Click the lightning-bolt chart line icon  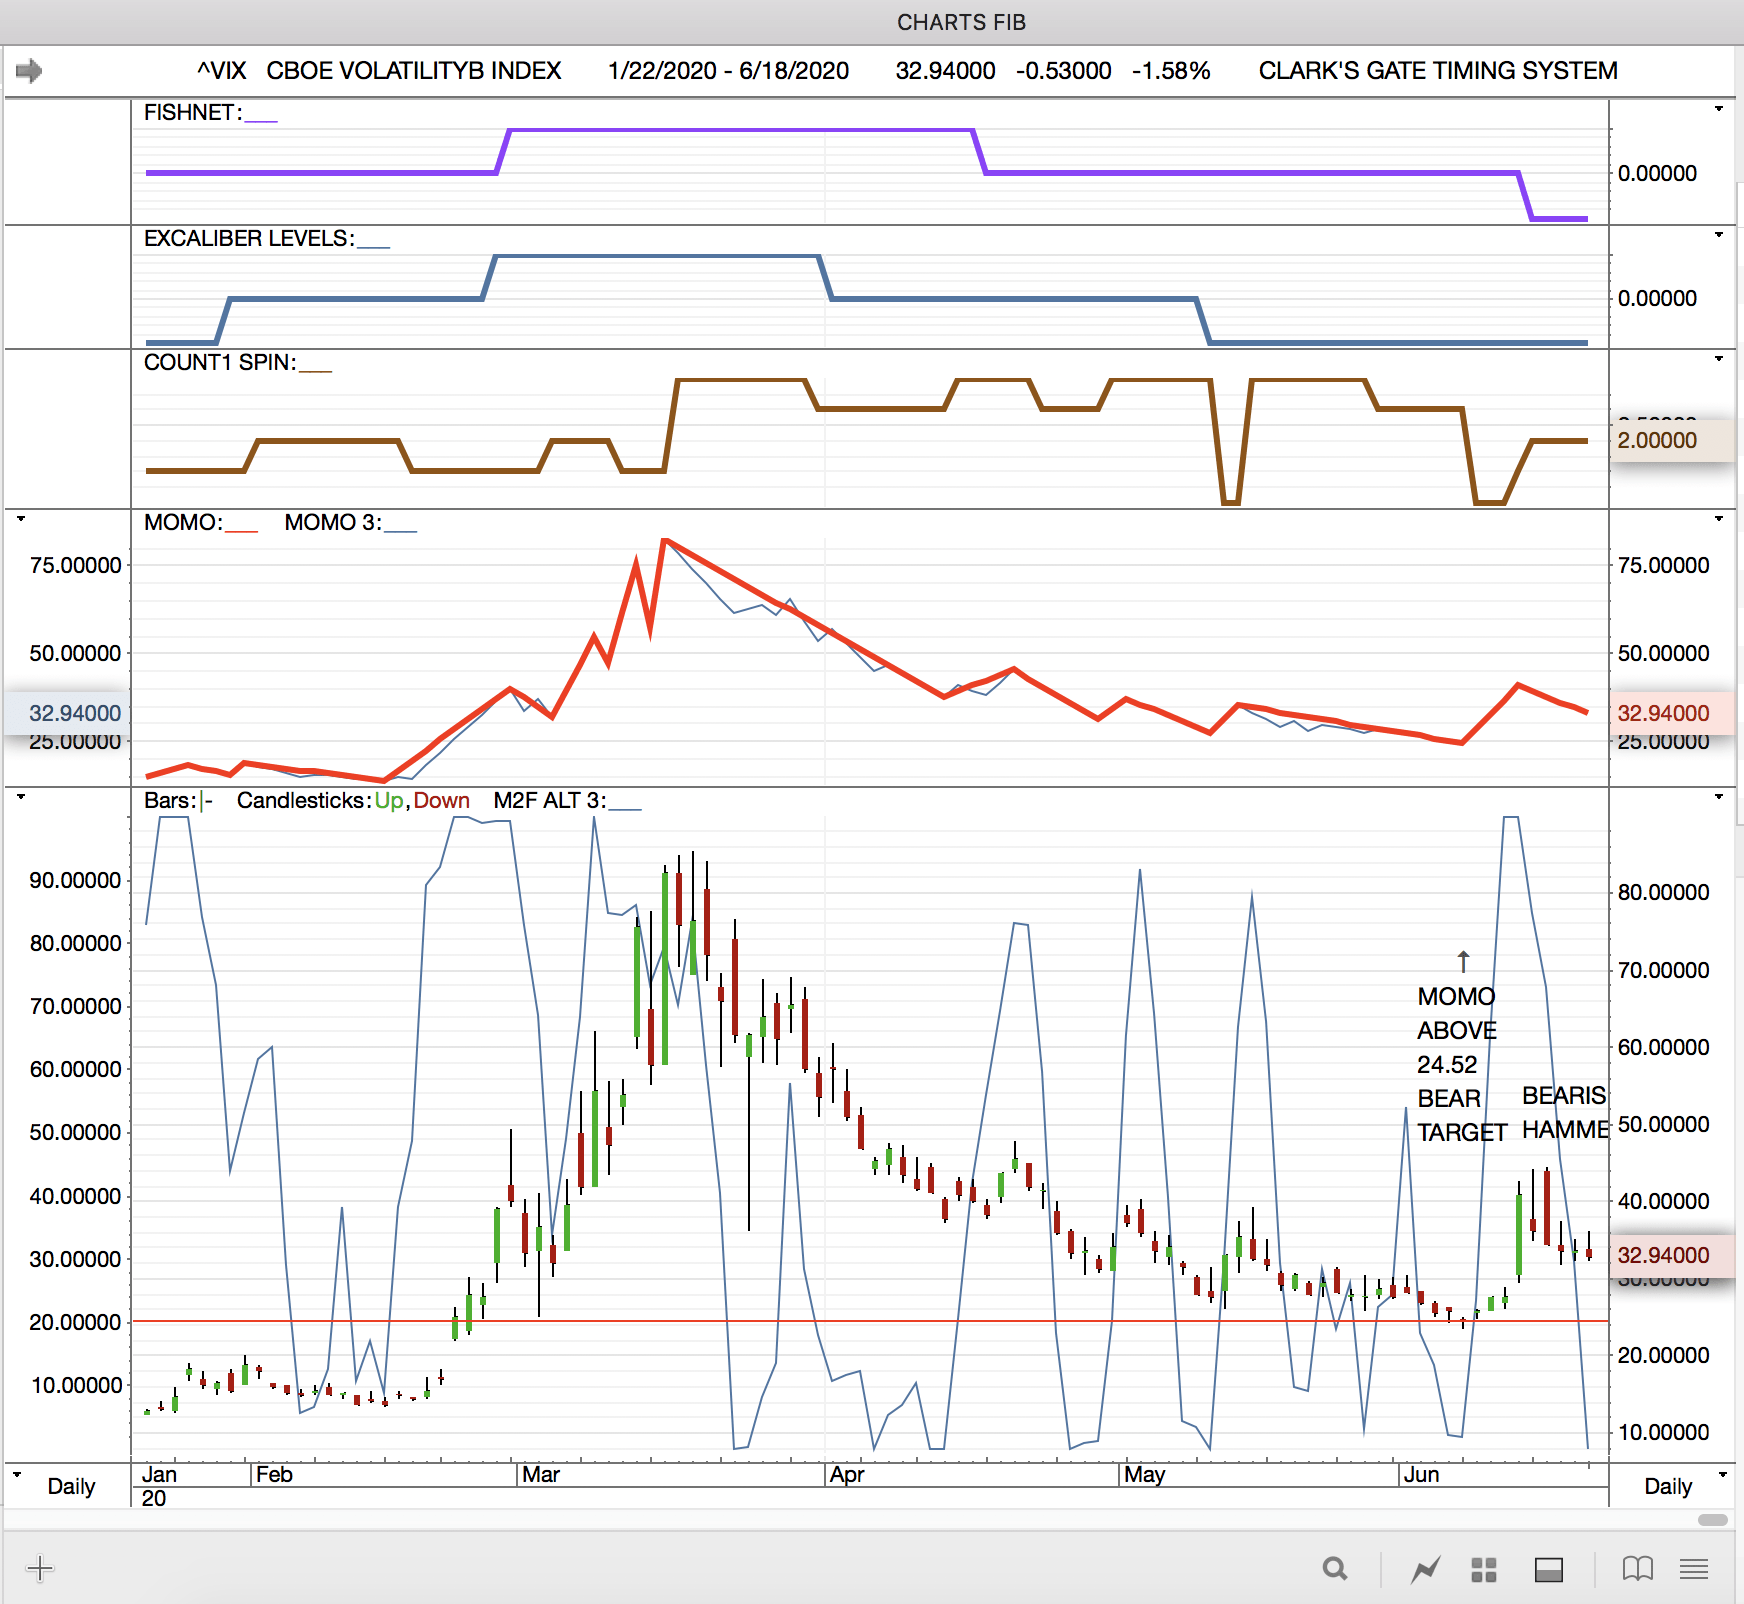click(1425, 1569)
